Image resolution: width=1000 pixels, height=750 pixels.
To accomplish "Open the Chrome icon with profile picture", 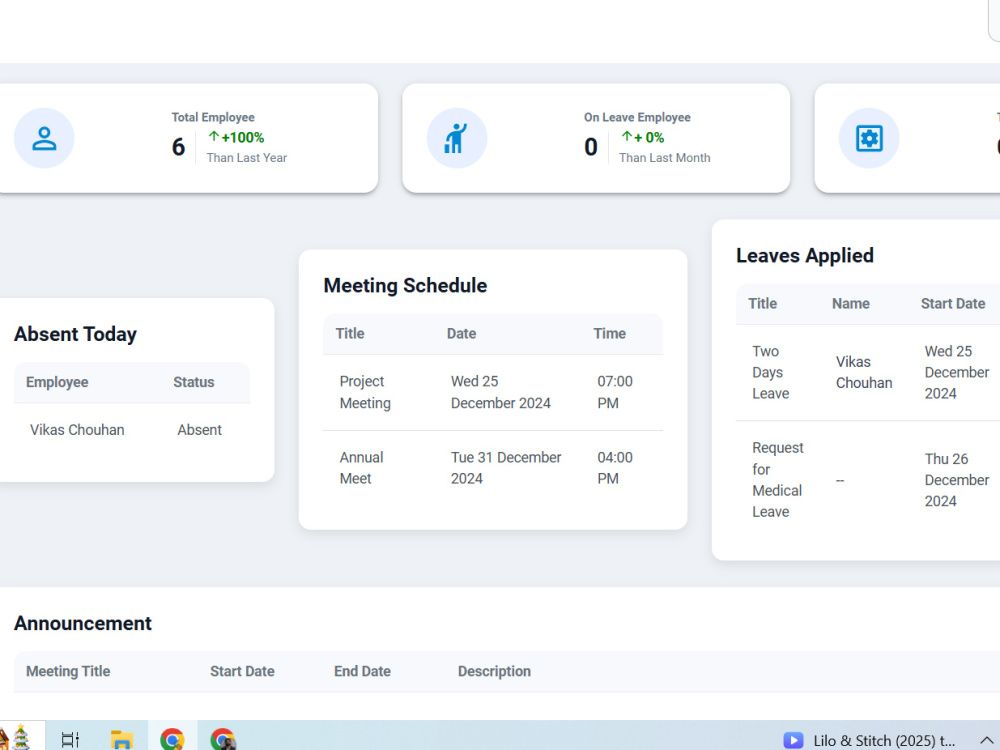I will coord(223,739).
